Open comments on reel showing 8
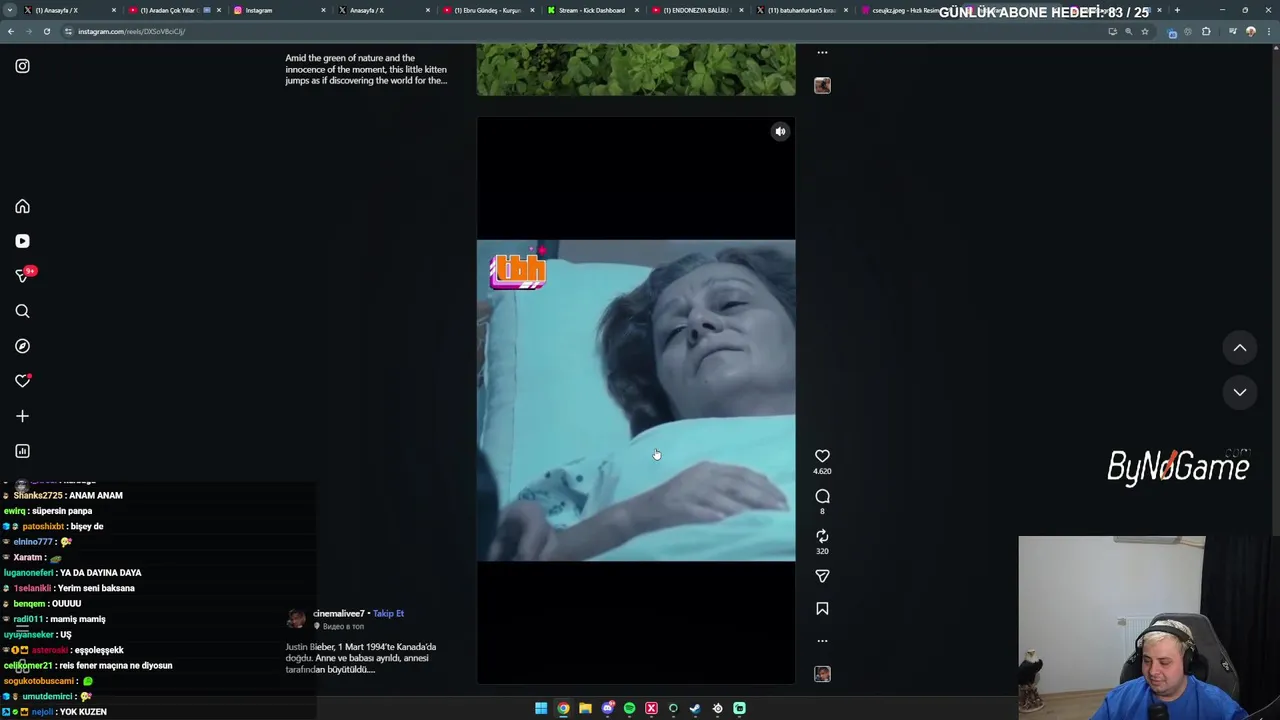 tap(822, 496)
